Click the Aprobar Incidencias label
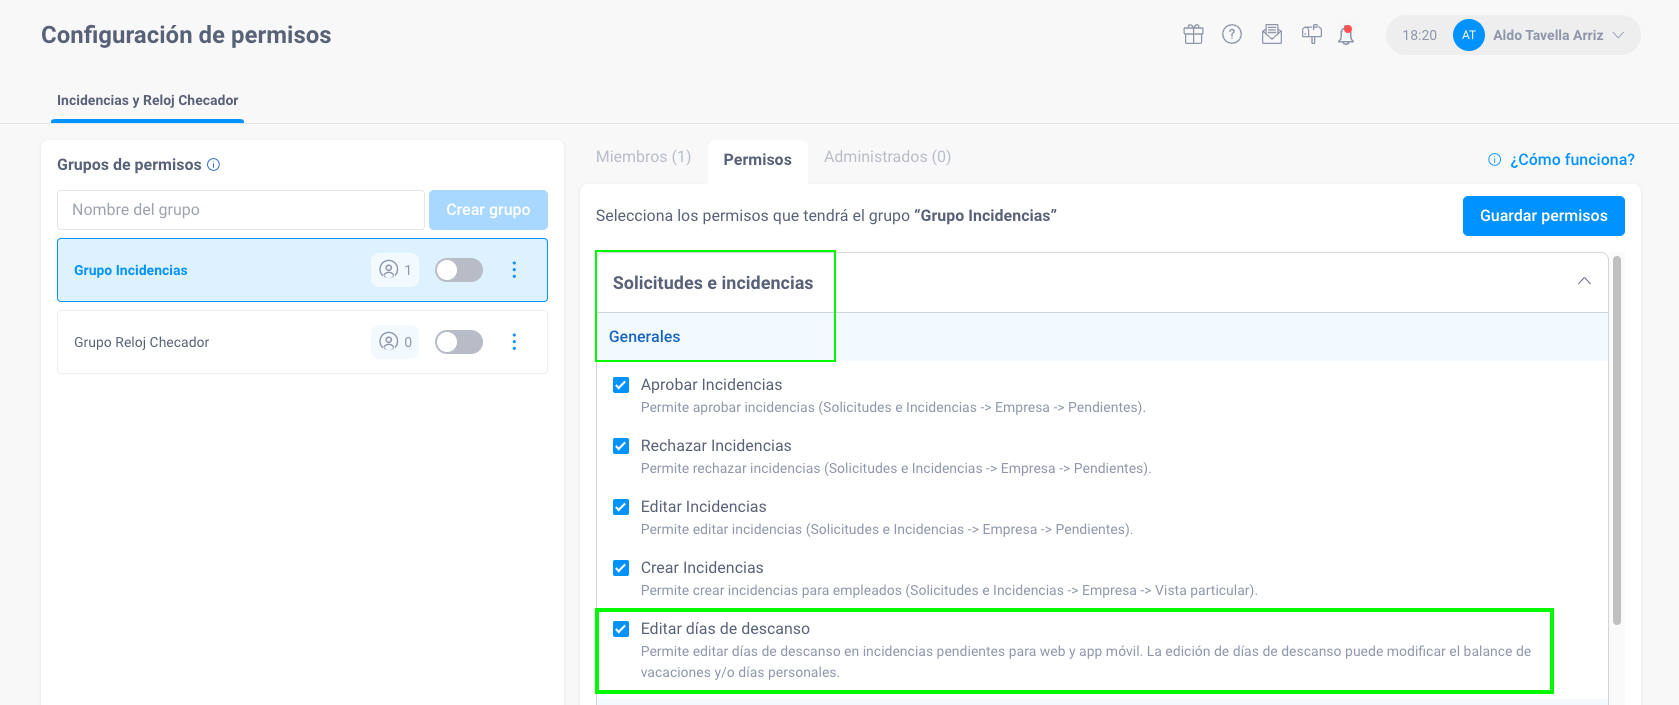Viewport: 1679px width, 705px height. (x=711, y=385)
